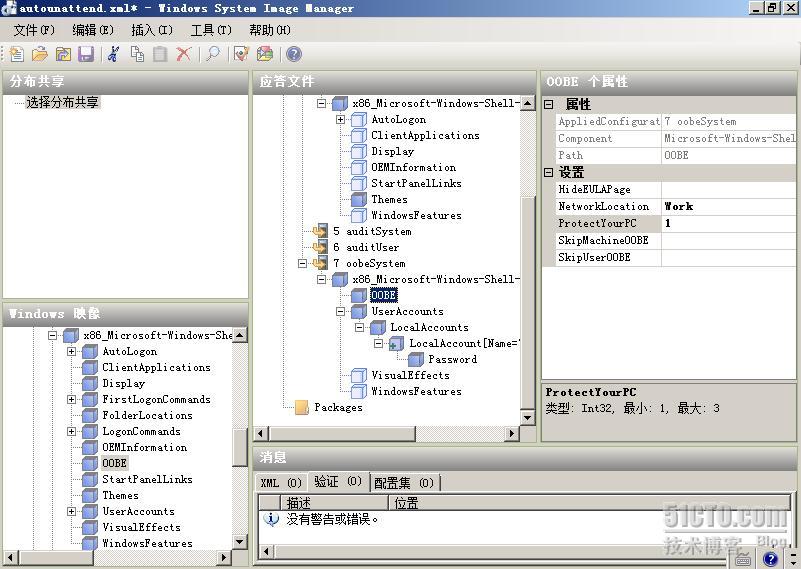Select 选择分布共享 in distribution share pane
801x569 pixels.
point(62,102)
